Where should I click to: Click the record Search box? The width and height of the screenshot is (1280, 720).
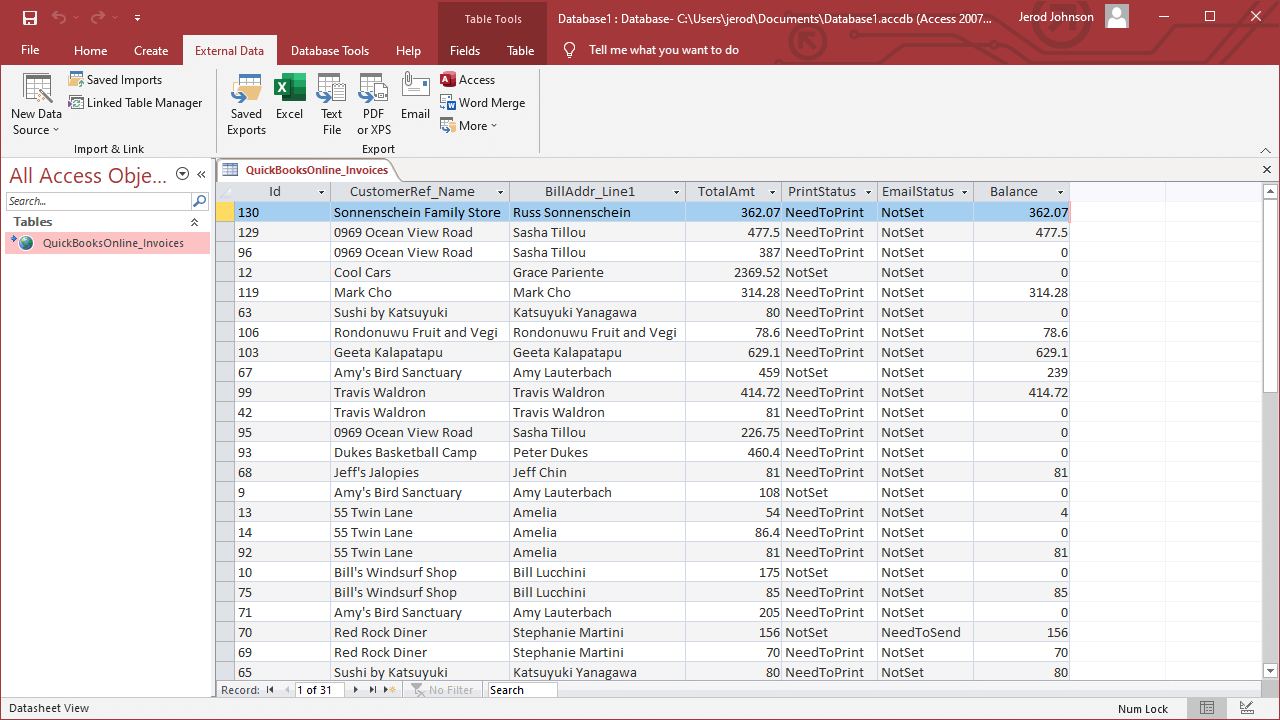click(521, 690)
